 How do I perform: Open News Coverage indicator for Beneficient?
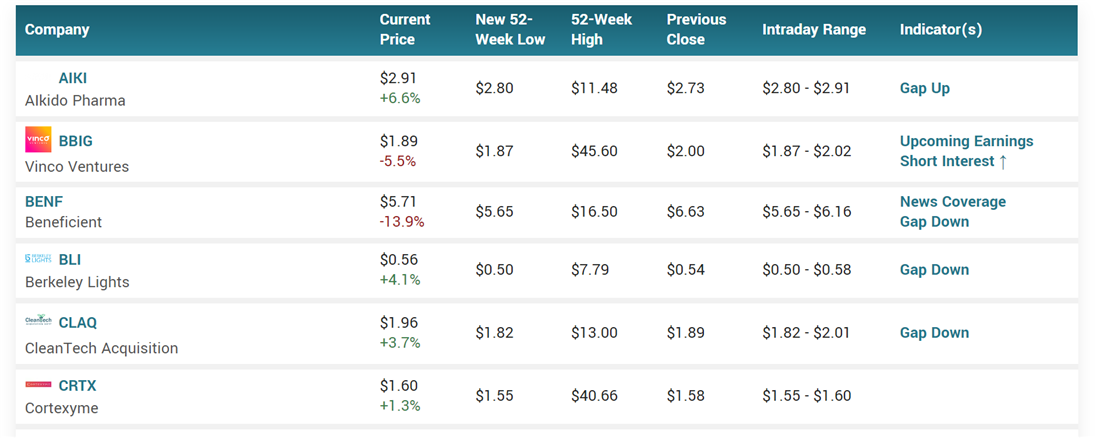952,201
